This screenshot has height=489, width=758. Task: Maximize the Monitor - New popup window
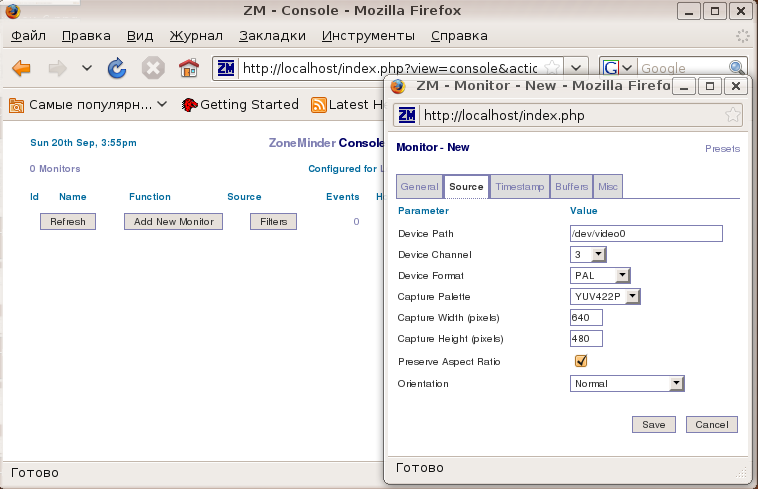(x=710, y=86)
